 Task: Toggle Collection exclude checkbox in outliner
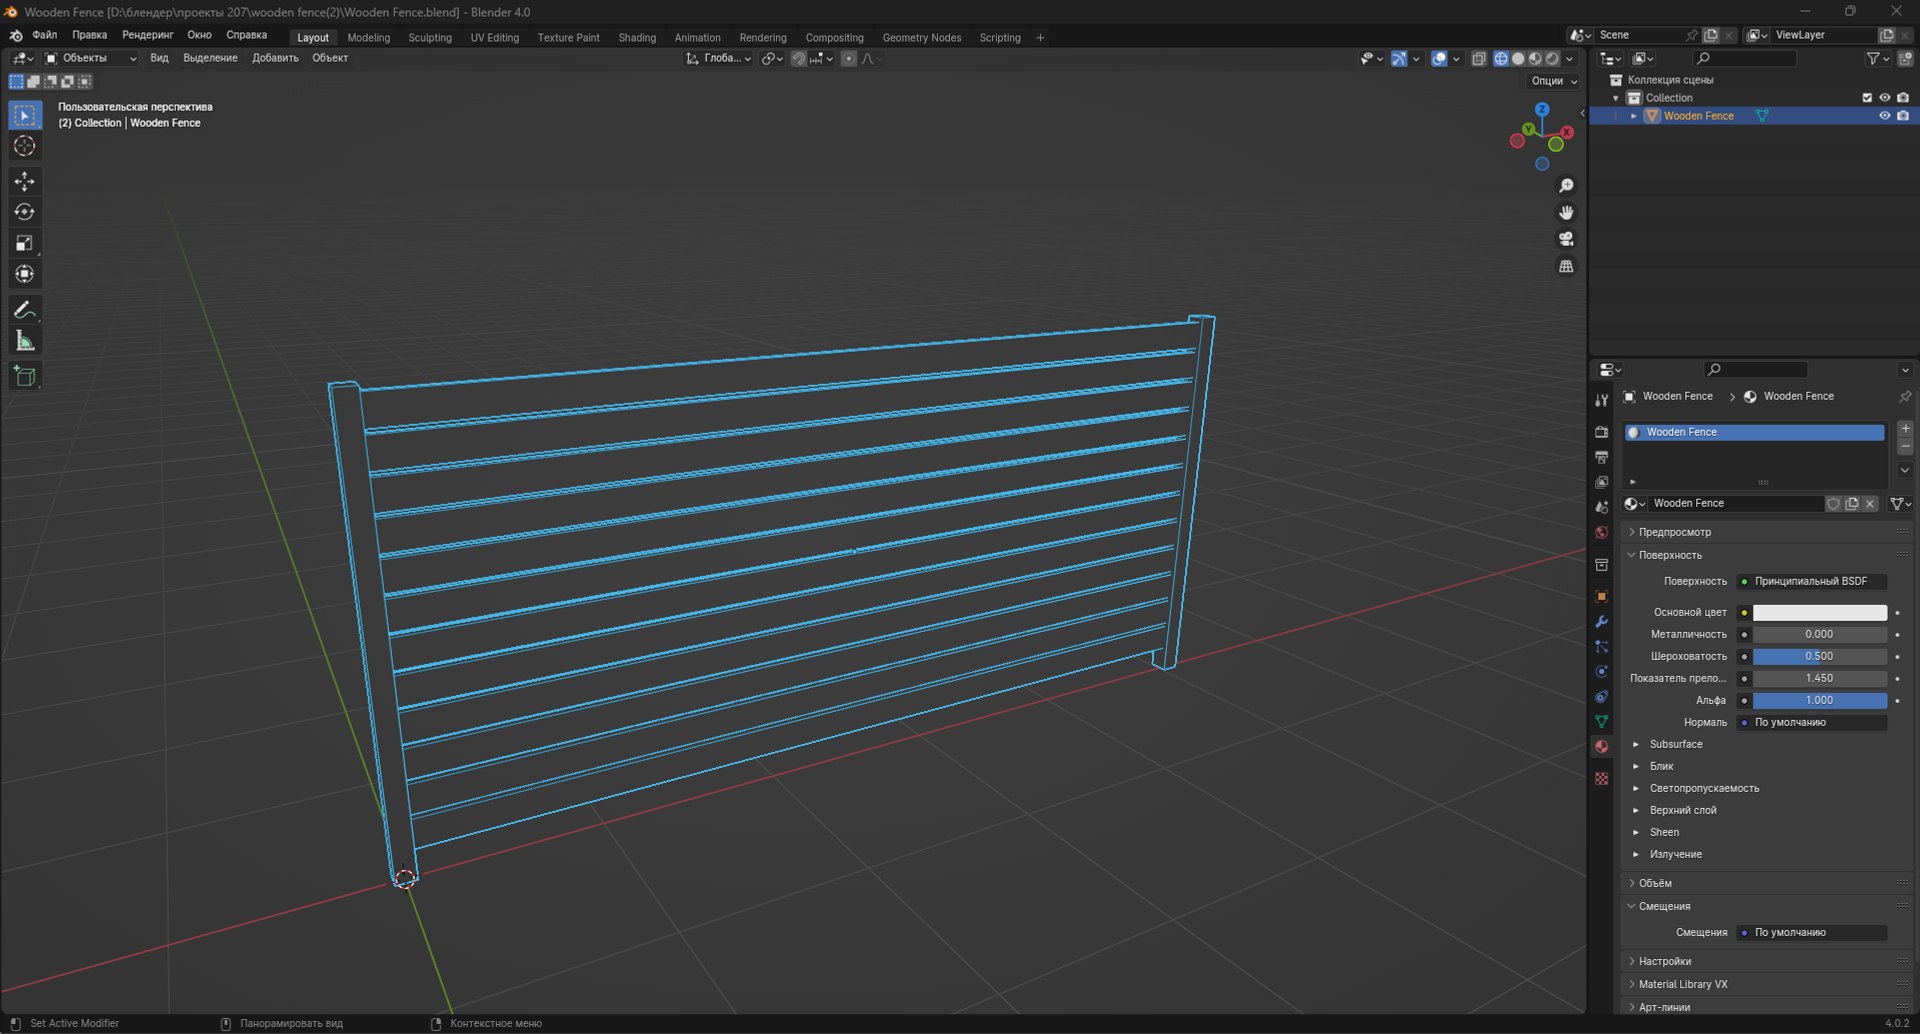pos(1866,98)
